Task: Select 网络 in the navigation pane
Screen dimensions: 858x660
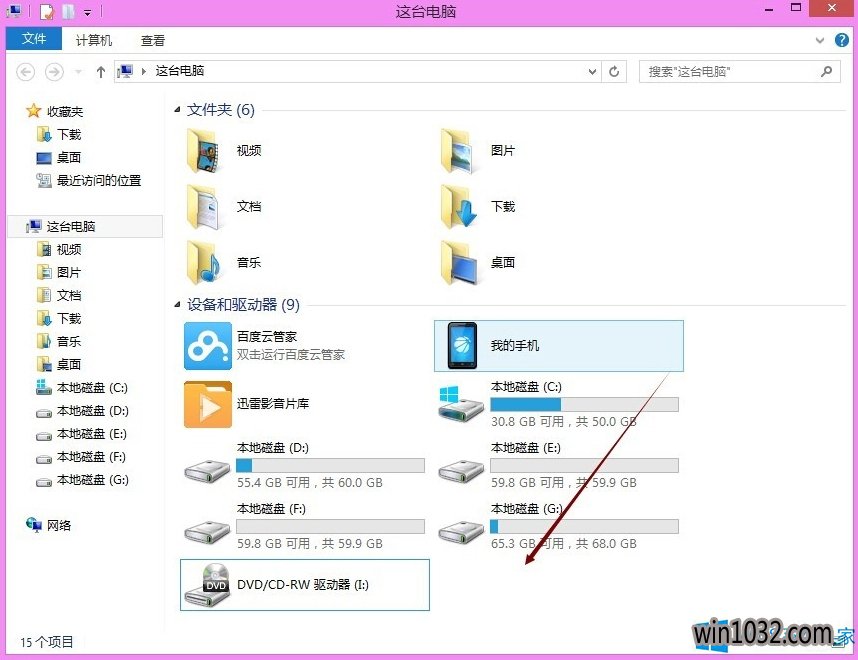Action: tap(58, 525)
